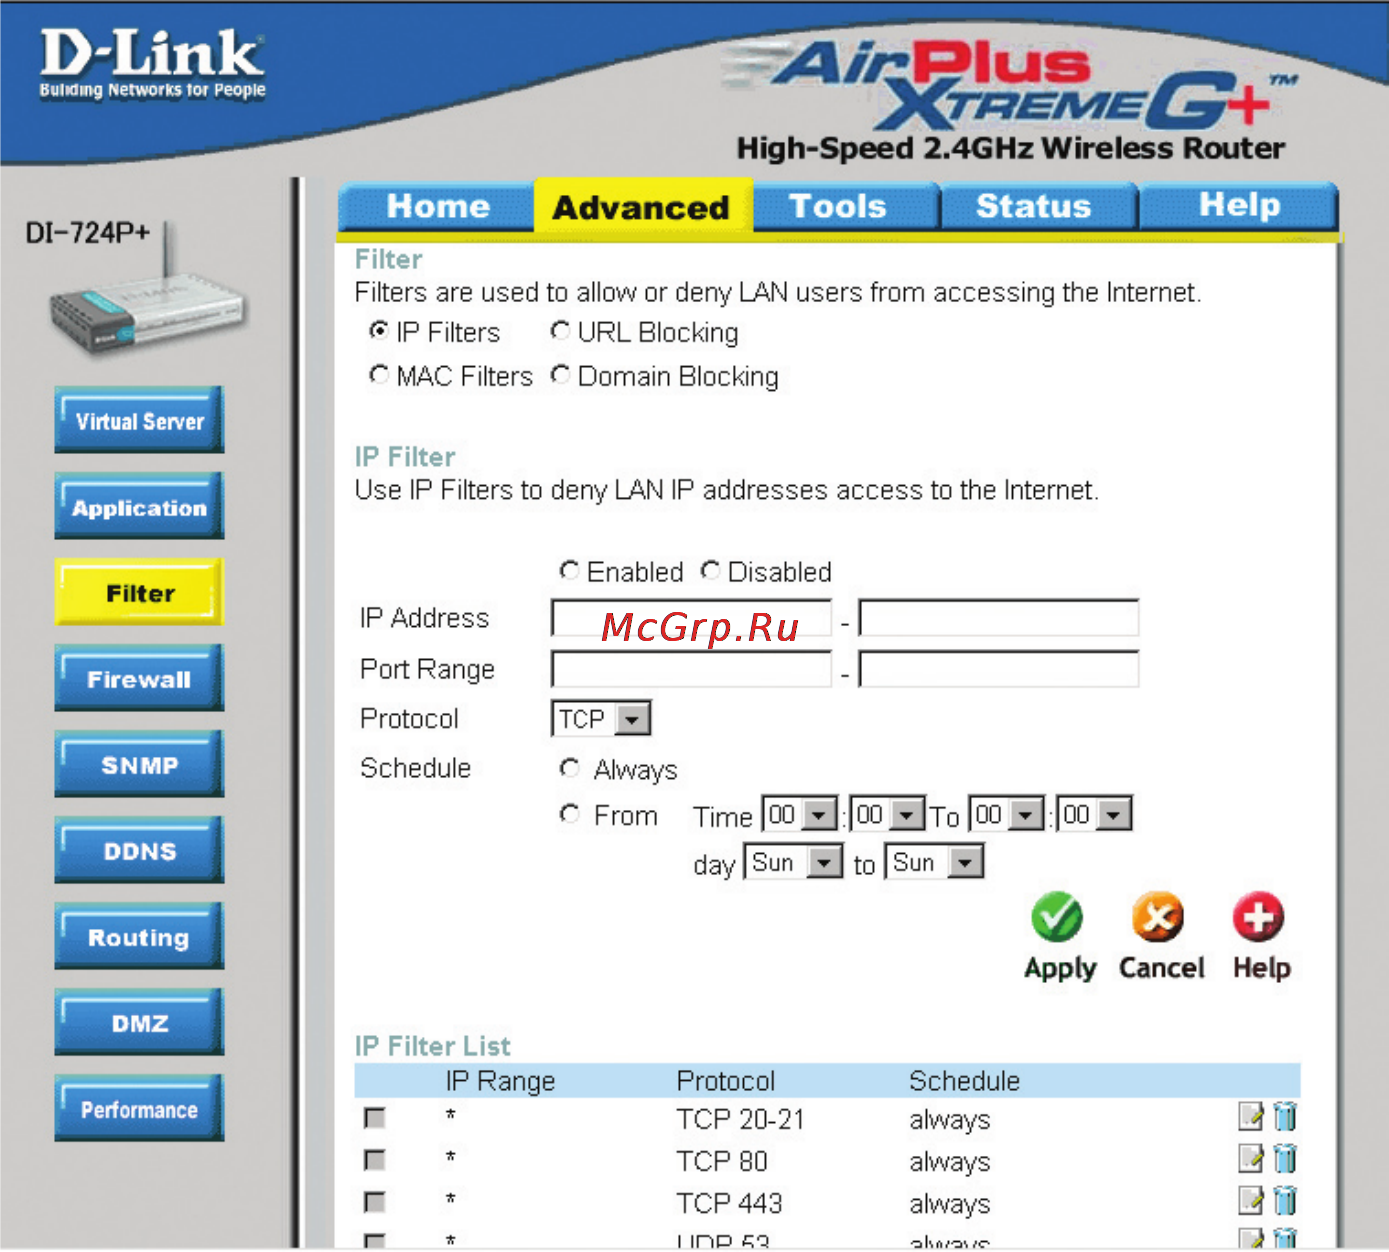The height and width of the screenshot is (1252, 1389).
Task: Delete the TCP 20-21 filter entry
Action: click(1285, 1116)
